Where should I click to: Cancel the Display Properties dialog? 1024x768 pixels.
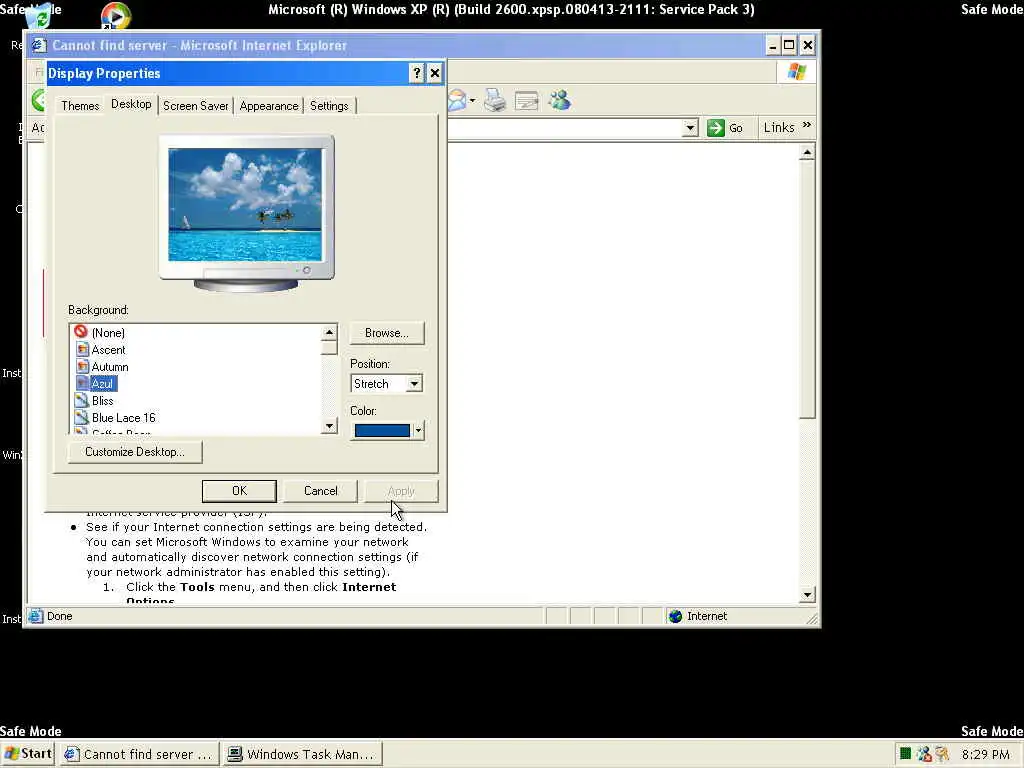321,491
